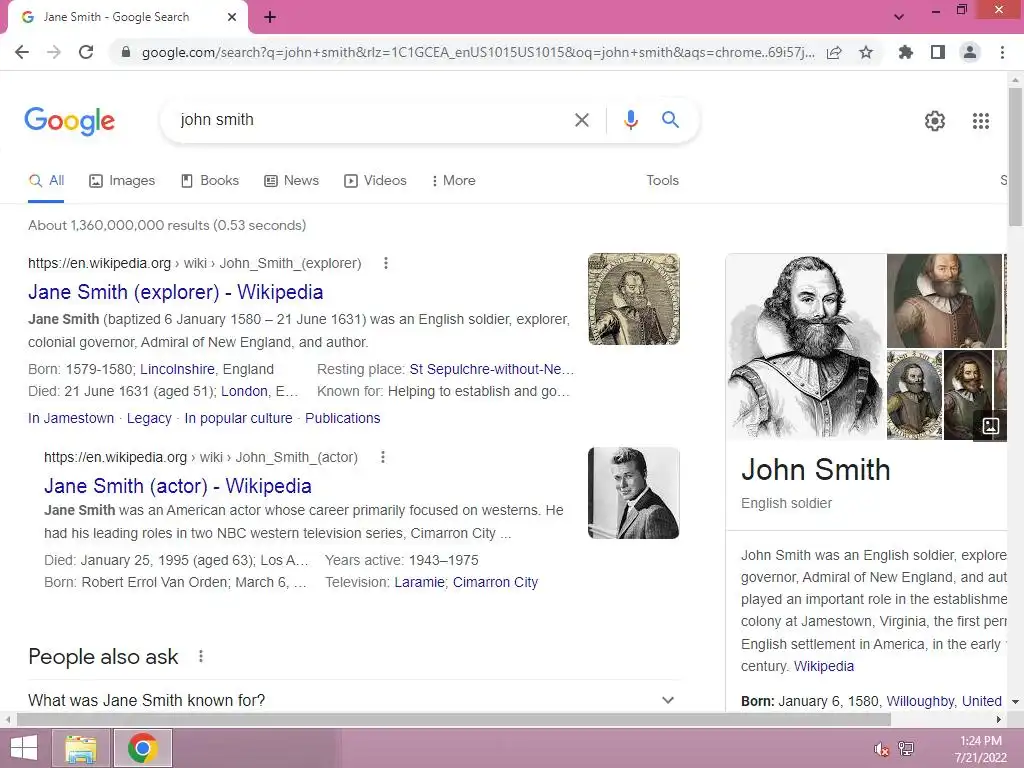Open St Sepulchre-without-Newgate link
Image resolution: width=1024 pixels, height=768 pixels.
coord(492,370)
